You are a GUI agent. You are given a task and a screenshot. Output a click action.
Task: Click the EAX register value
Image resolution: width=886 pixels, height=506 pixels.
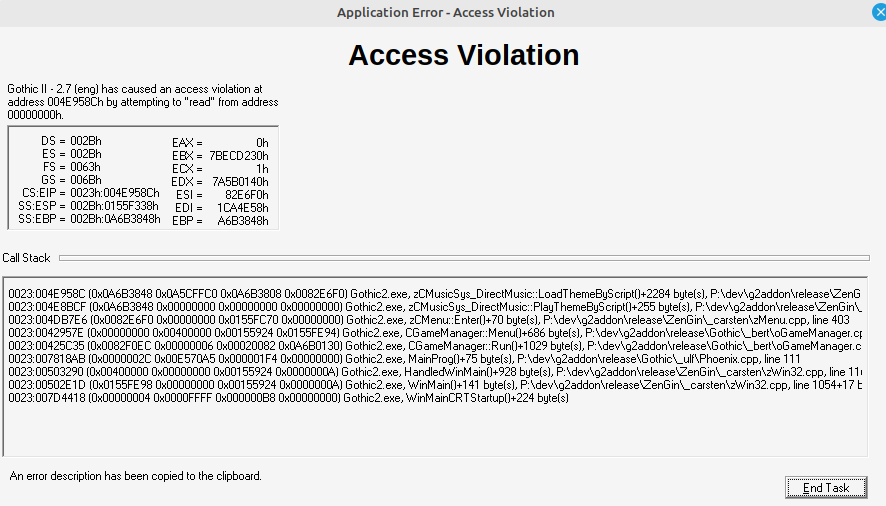point(262,143)
